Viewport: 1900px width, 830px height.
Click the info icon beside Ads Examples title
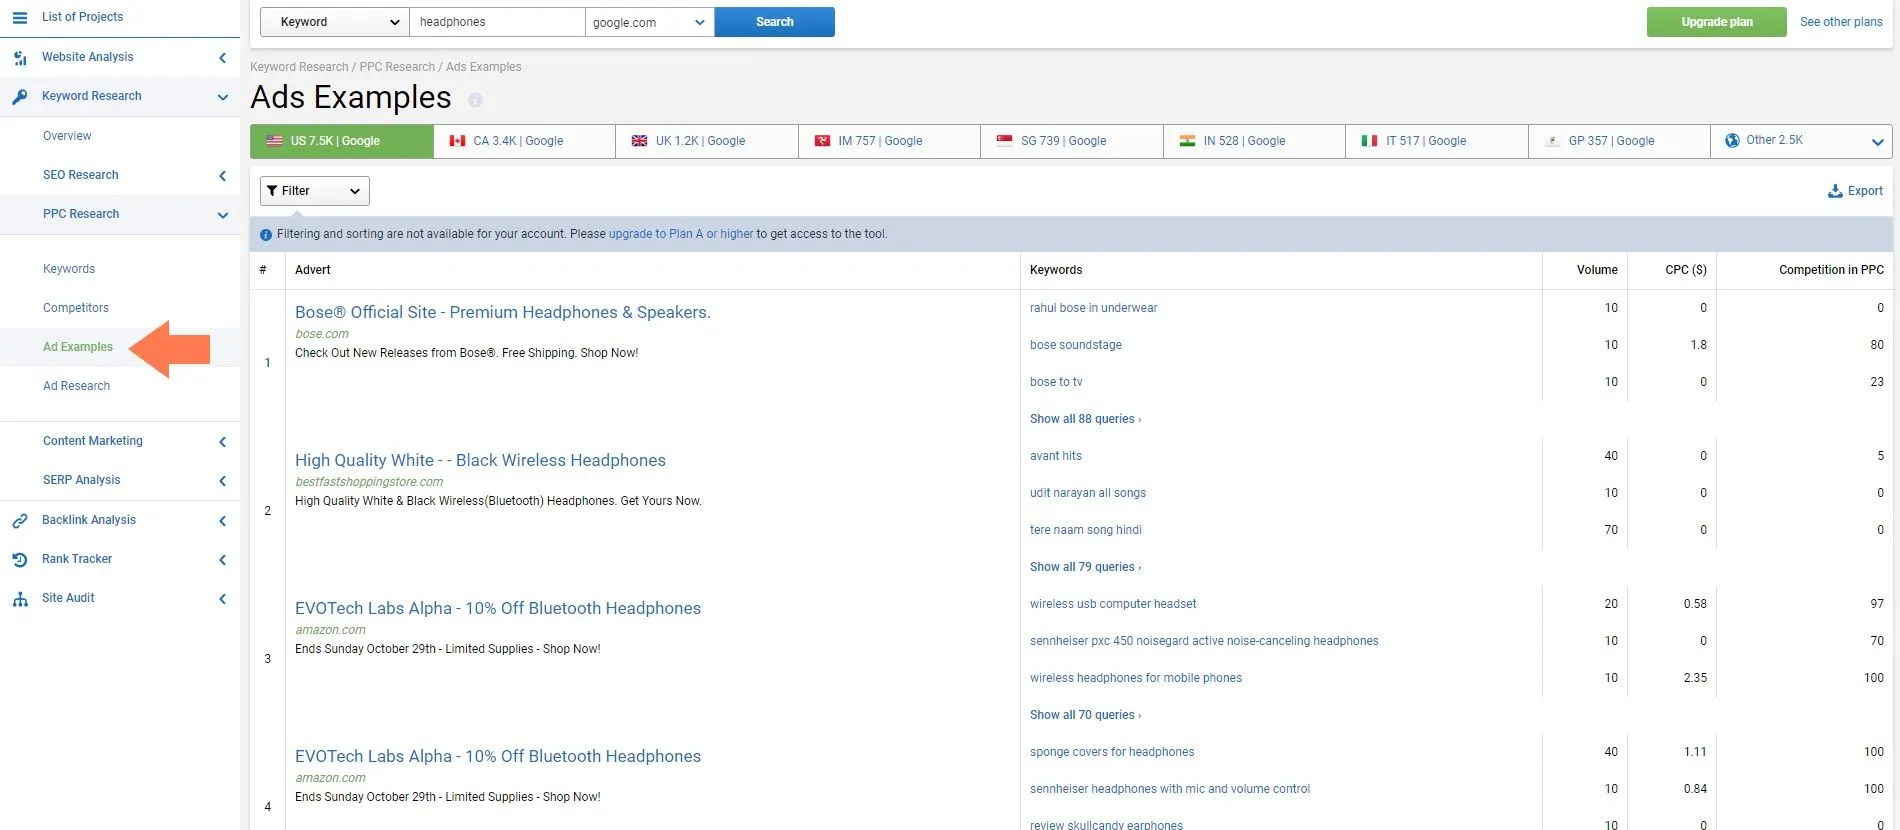point(475,100)
